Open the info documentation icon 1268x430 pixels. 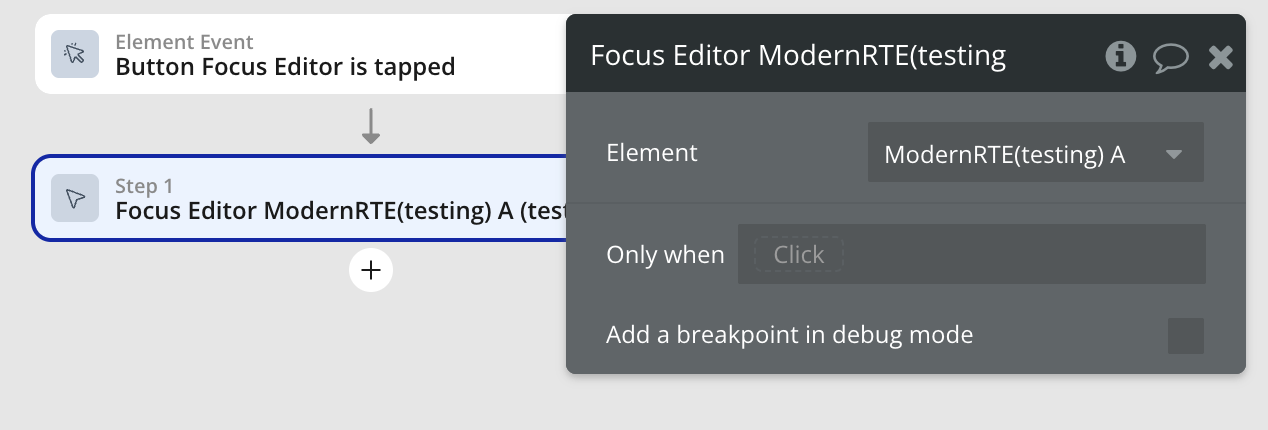point(1120,56)
